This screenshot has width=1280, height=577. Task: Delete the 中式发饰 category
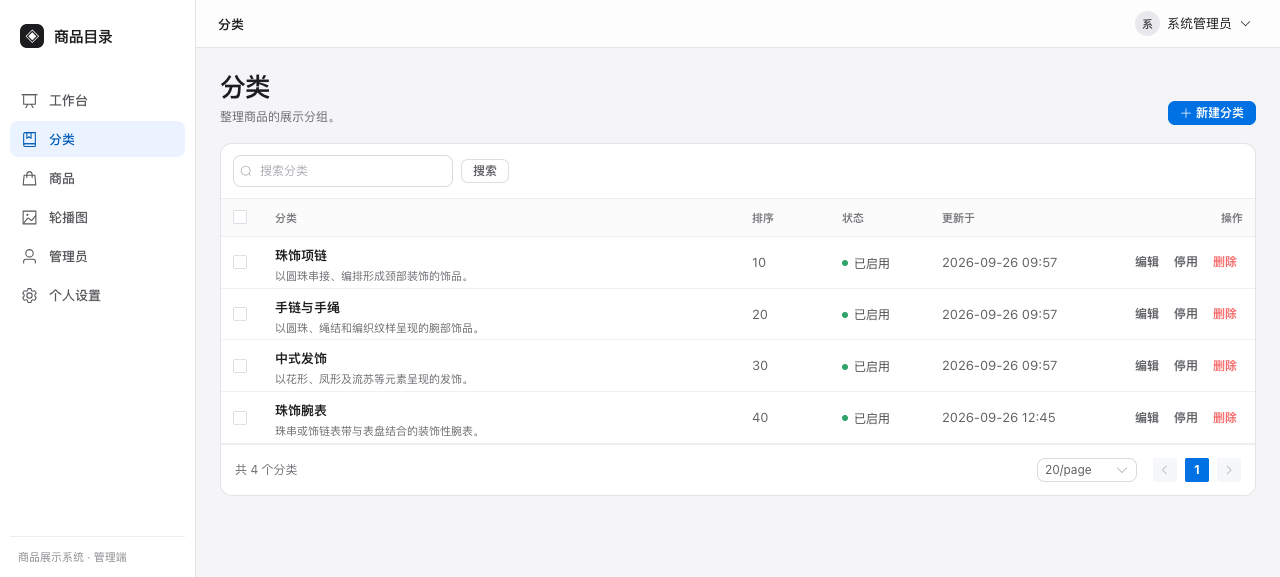1225,366
